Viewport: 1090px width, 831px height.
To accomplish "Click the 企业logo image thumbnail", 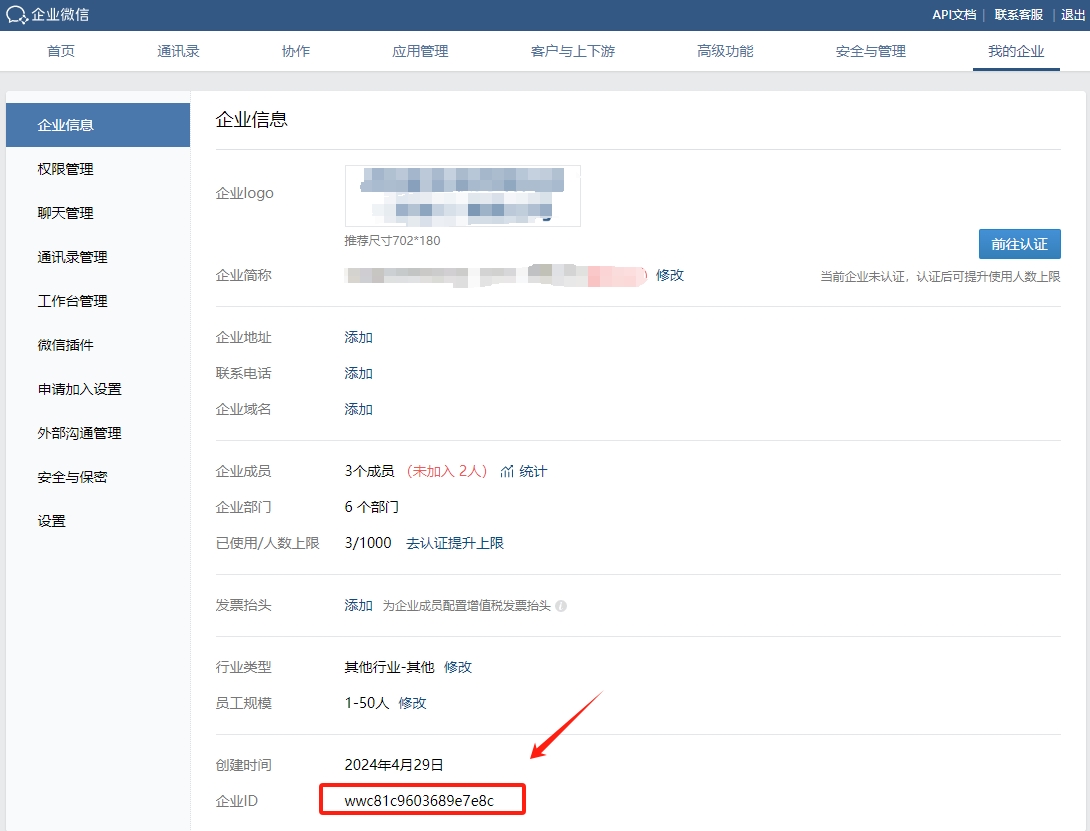I will 462,196.
